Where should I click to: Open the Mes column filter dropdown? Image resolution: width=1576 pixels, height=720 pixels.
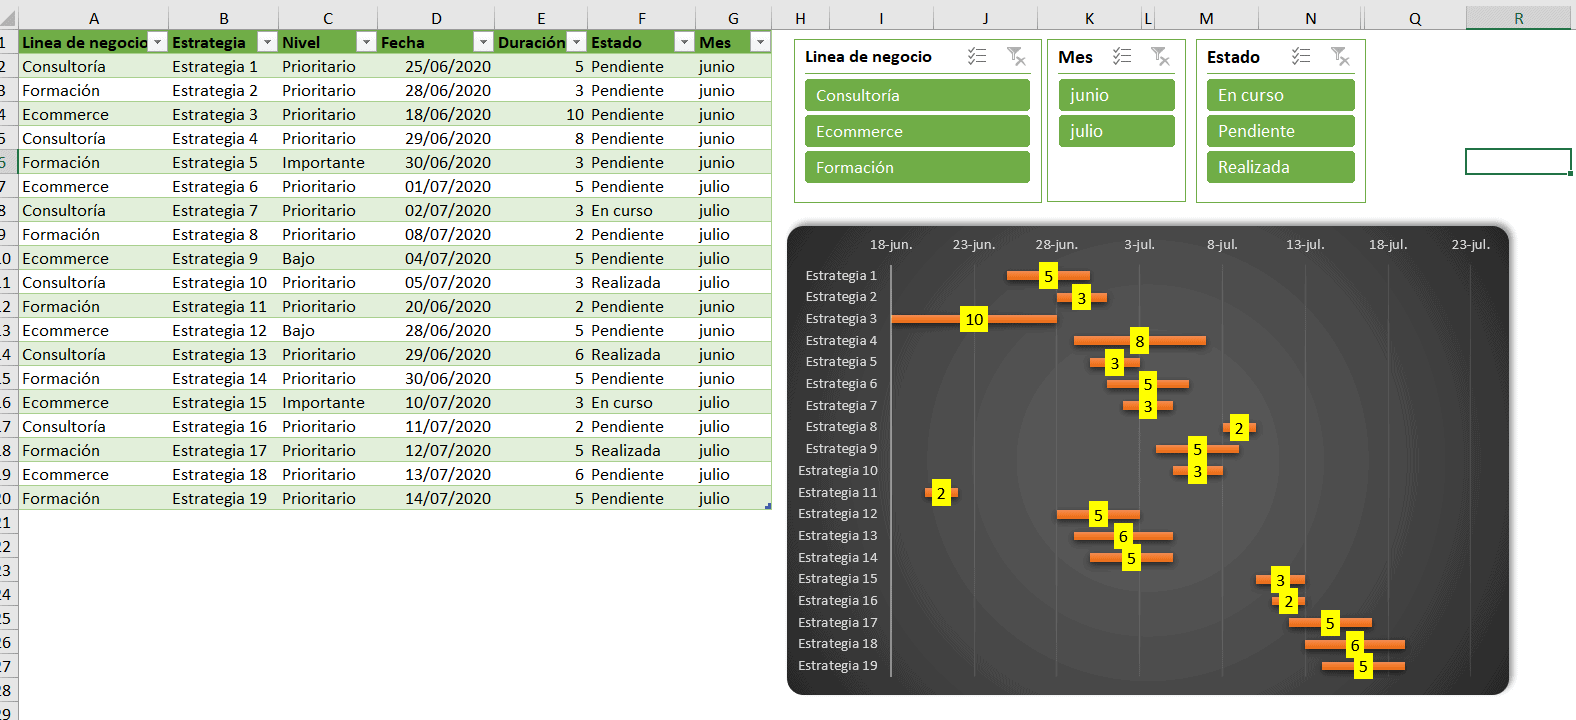pos(760,42)
